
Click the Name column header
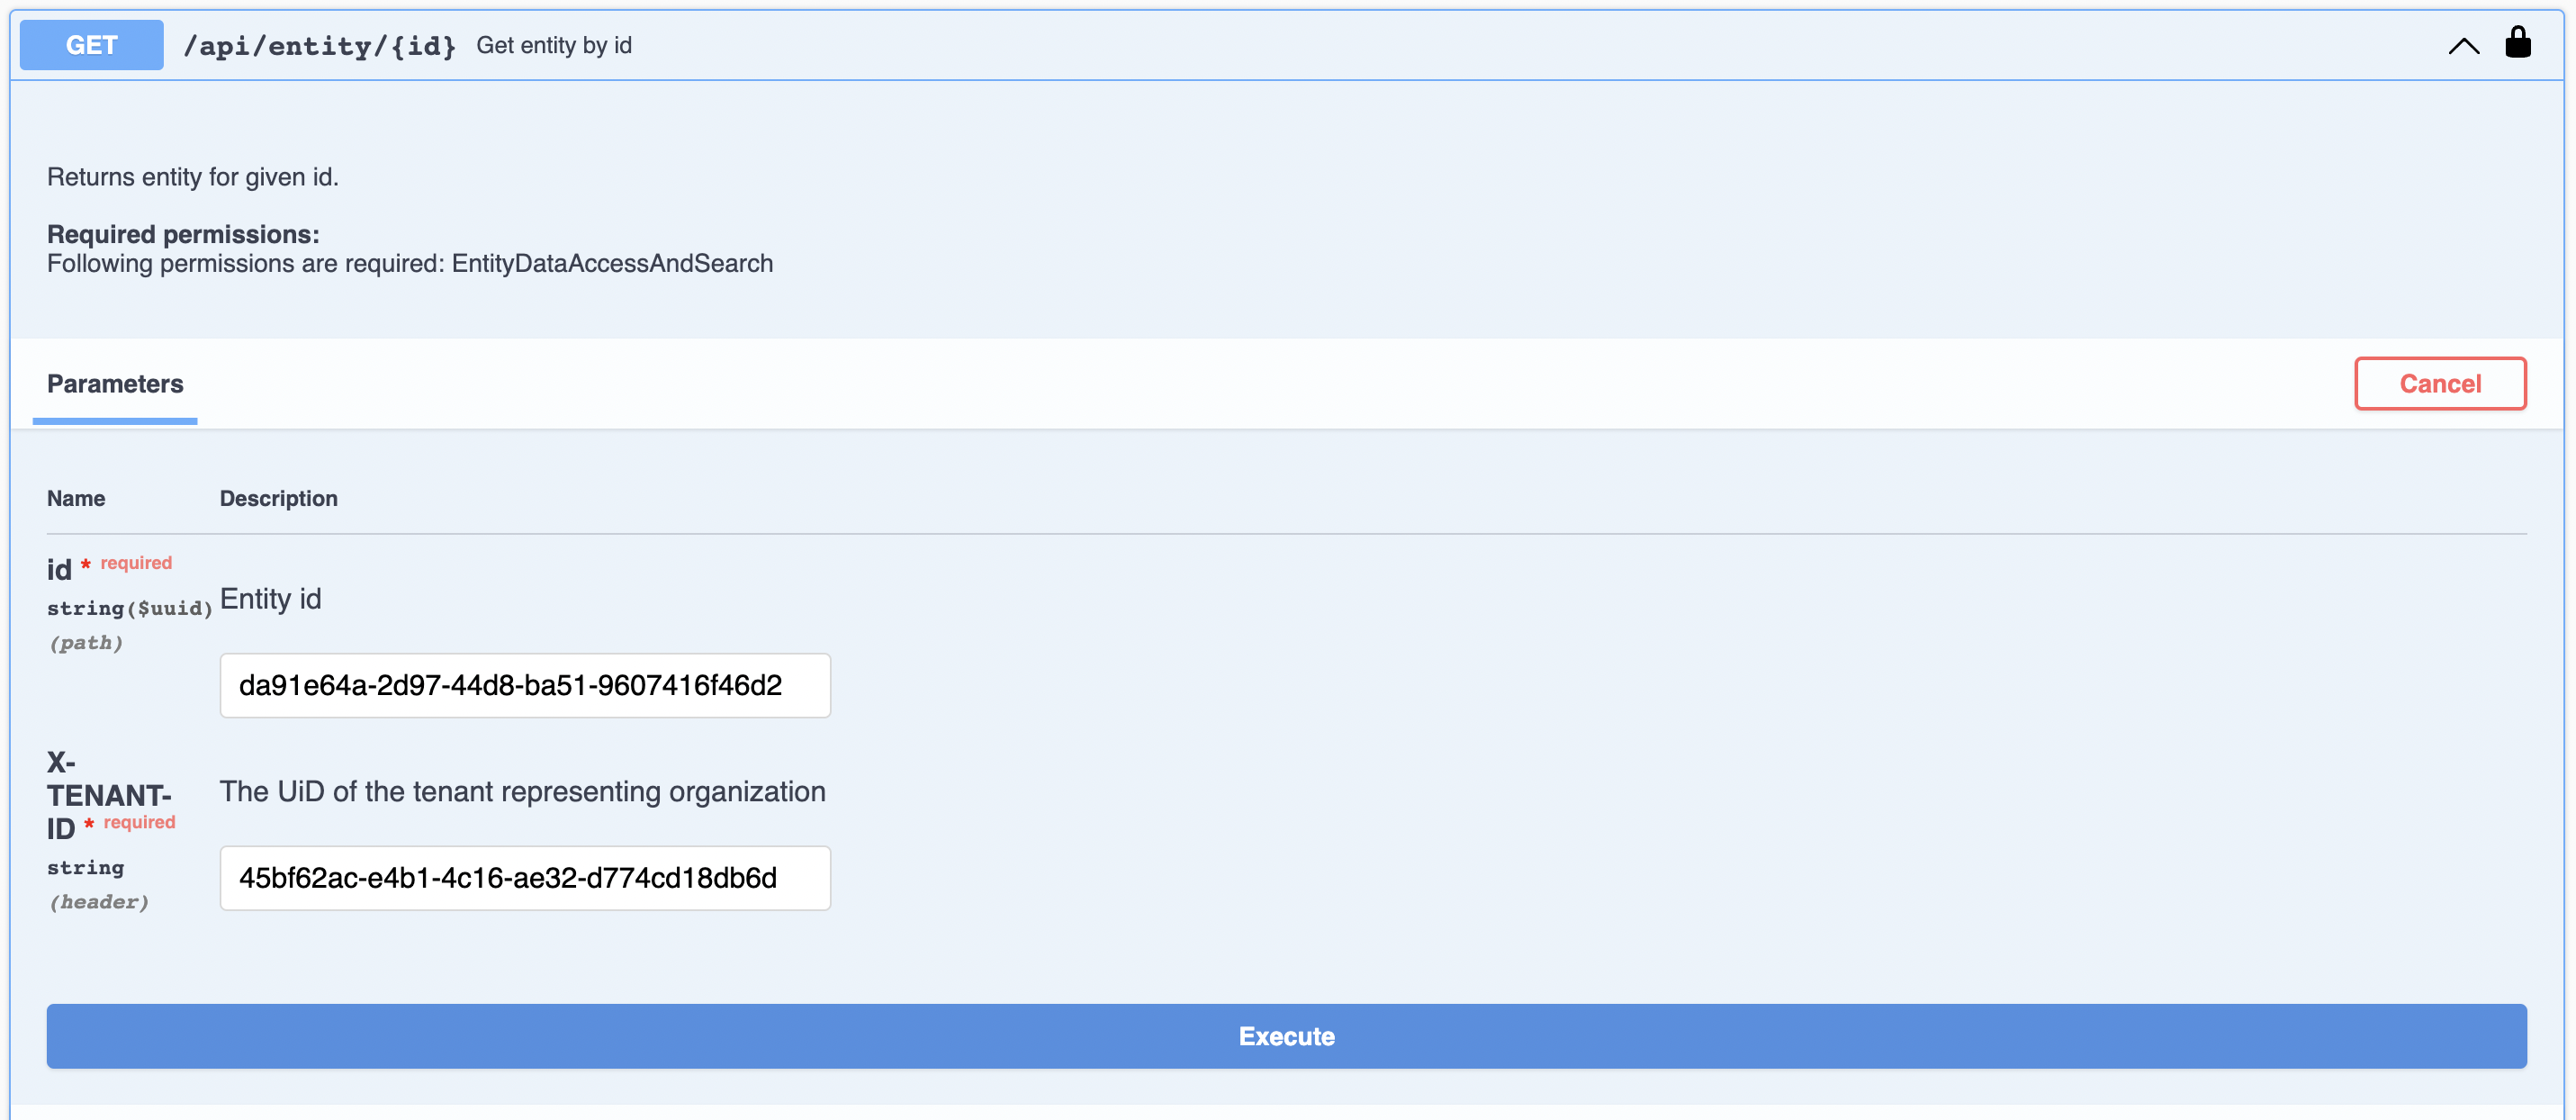(x=76, y=498)
